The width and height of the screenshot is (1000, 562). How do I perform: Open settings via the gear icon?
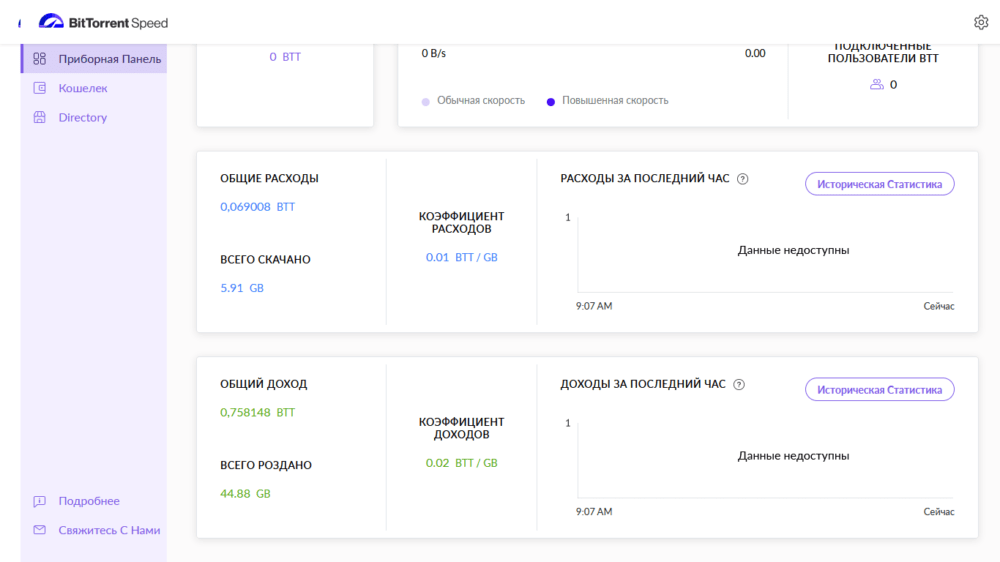pos(980,22)
